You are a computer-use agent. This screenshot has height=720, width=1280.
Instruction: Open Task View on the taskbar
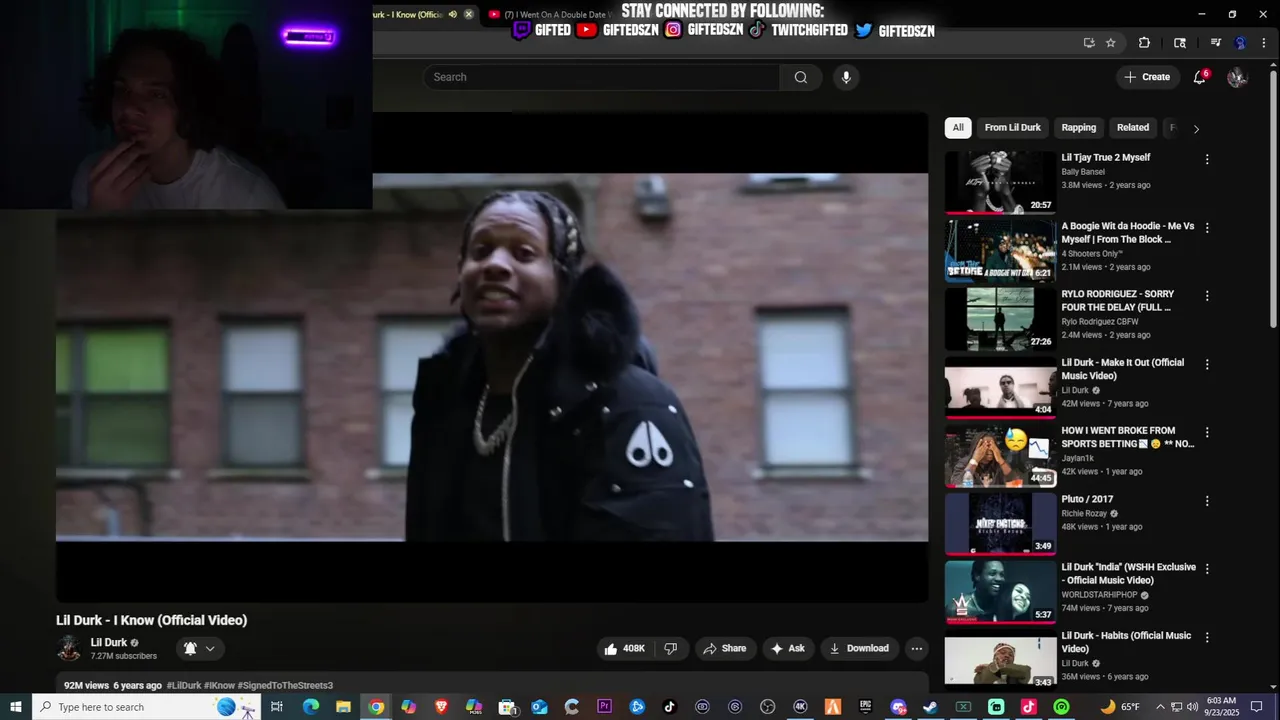tap(277, 707)
